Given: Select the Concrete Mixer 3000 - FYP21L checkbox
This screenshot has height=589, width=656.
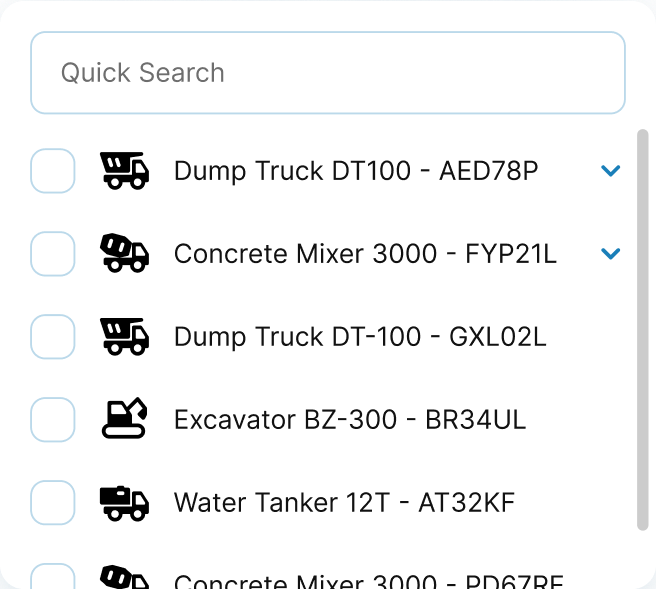Looking at the screenshot, I should (x=53, y=254).
